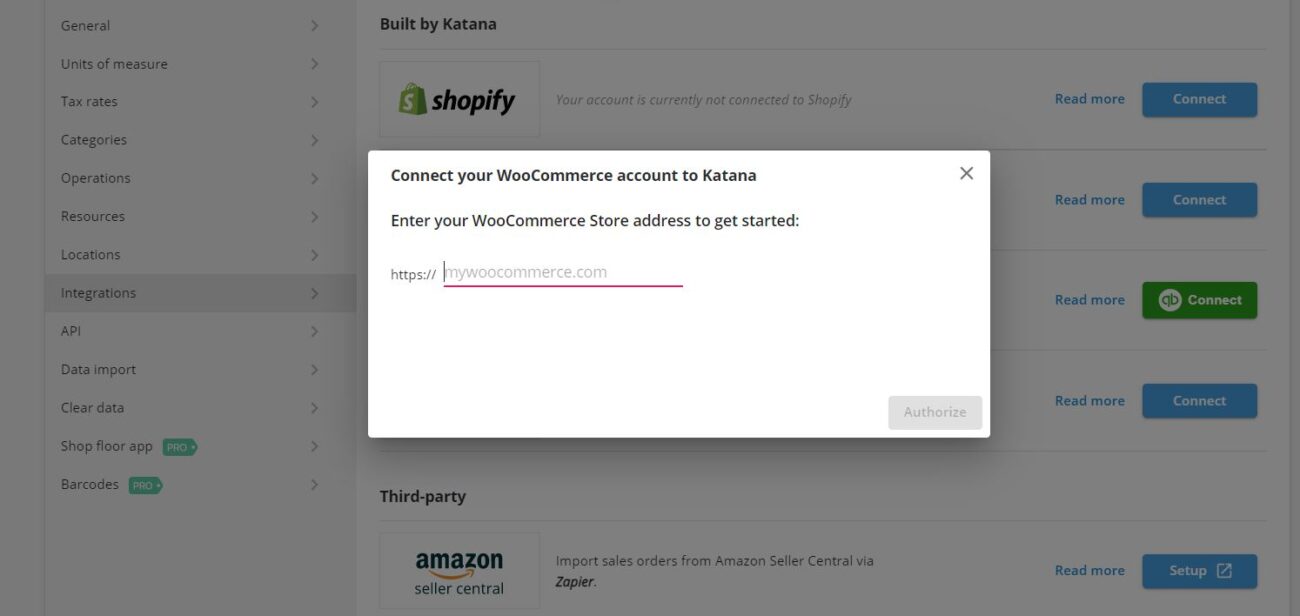
Task: Click the disabled Authorize button
Action: coord(934,411)
